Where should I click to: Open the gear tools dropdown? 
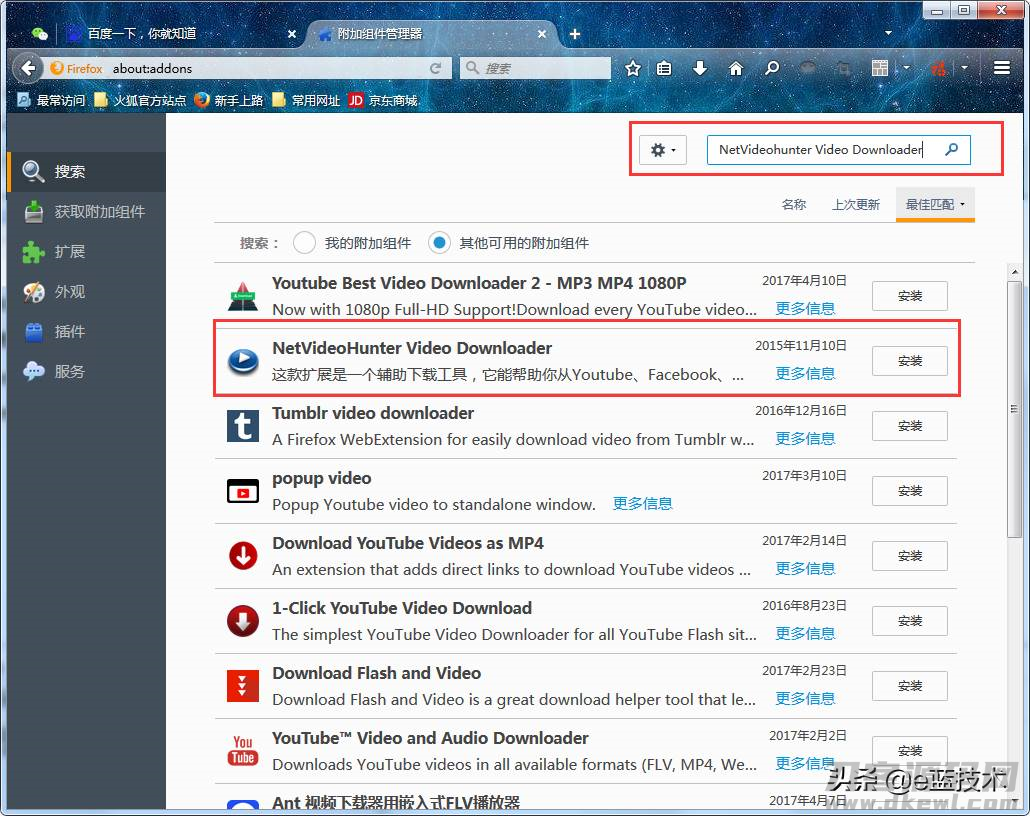coord(663,150)
